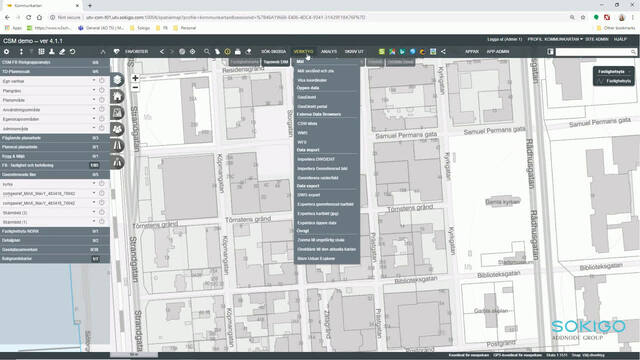The height and width of the screenshot is (360, 640).
Task: Click the person stamp icon in left toolbar
Action: click(x=51, y=52)
